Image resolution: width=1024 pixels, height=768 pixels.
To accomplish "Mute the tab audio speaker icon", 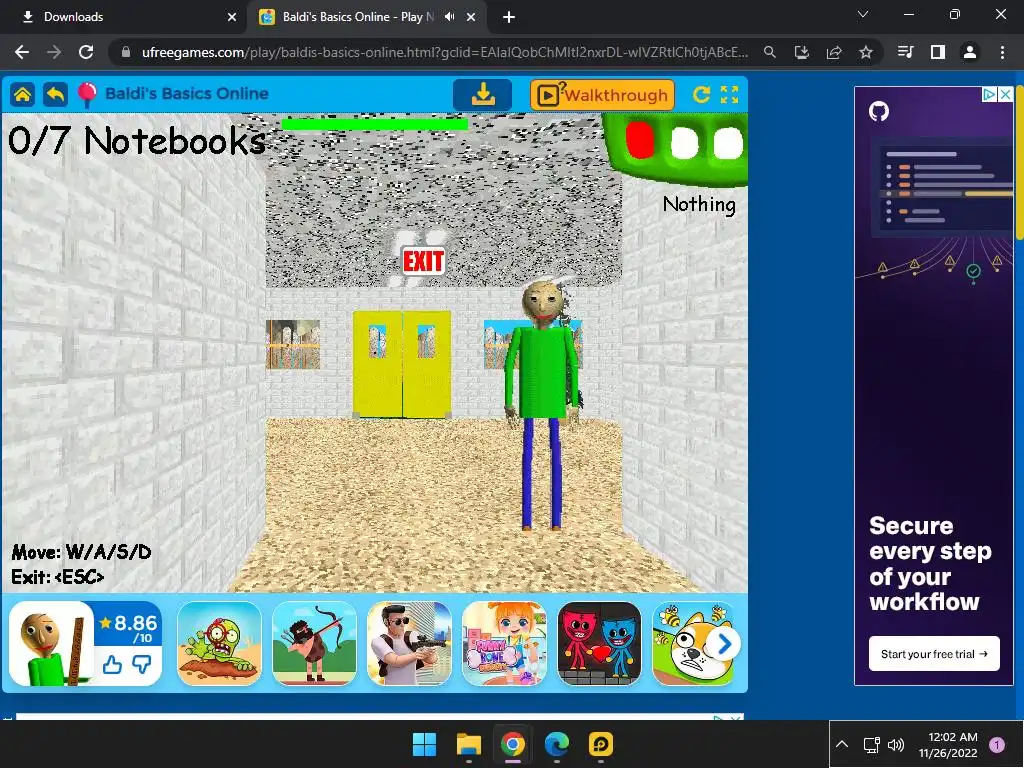I will (x=449, y=17).
